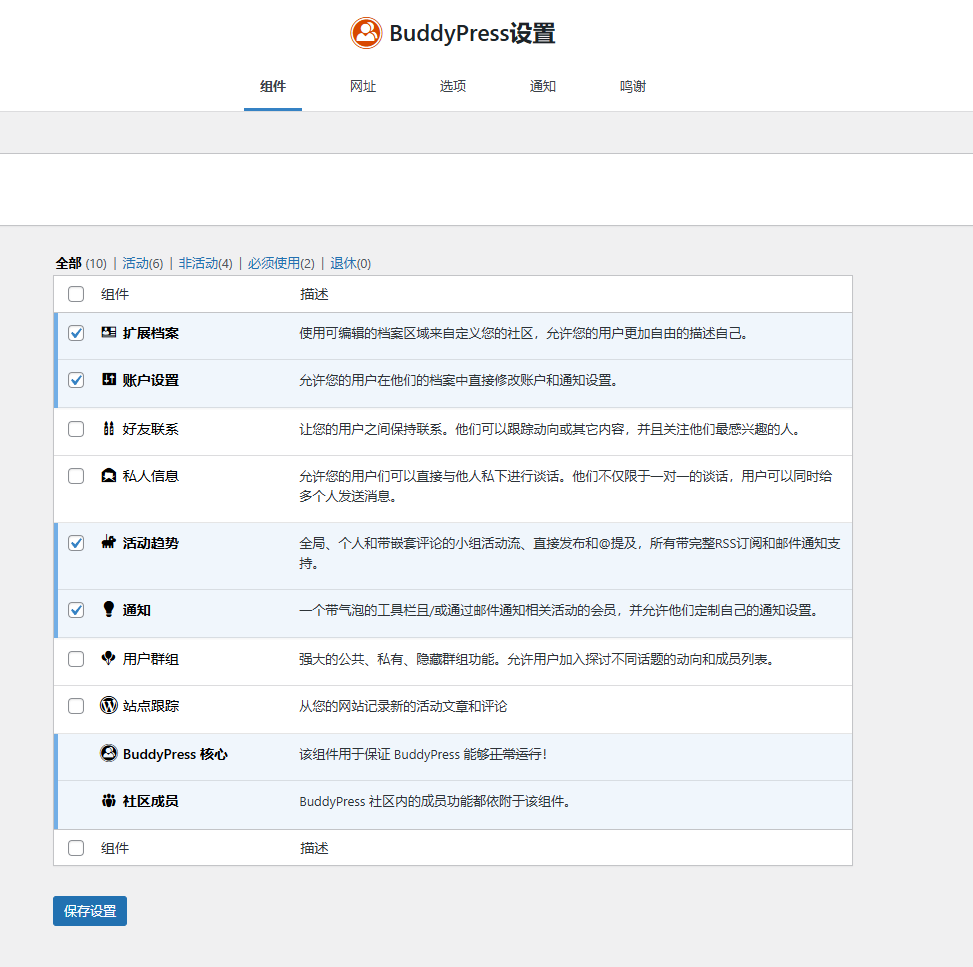Click the 社区成员 component icon
The height and width of the screenshot is (967, 973).
coord(109,801)
